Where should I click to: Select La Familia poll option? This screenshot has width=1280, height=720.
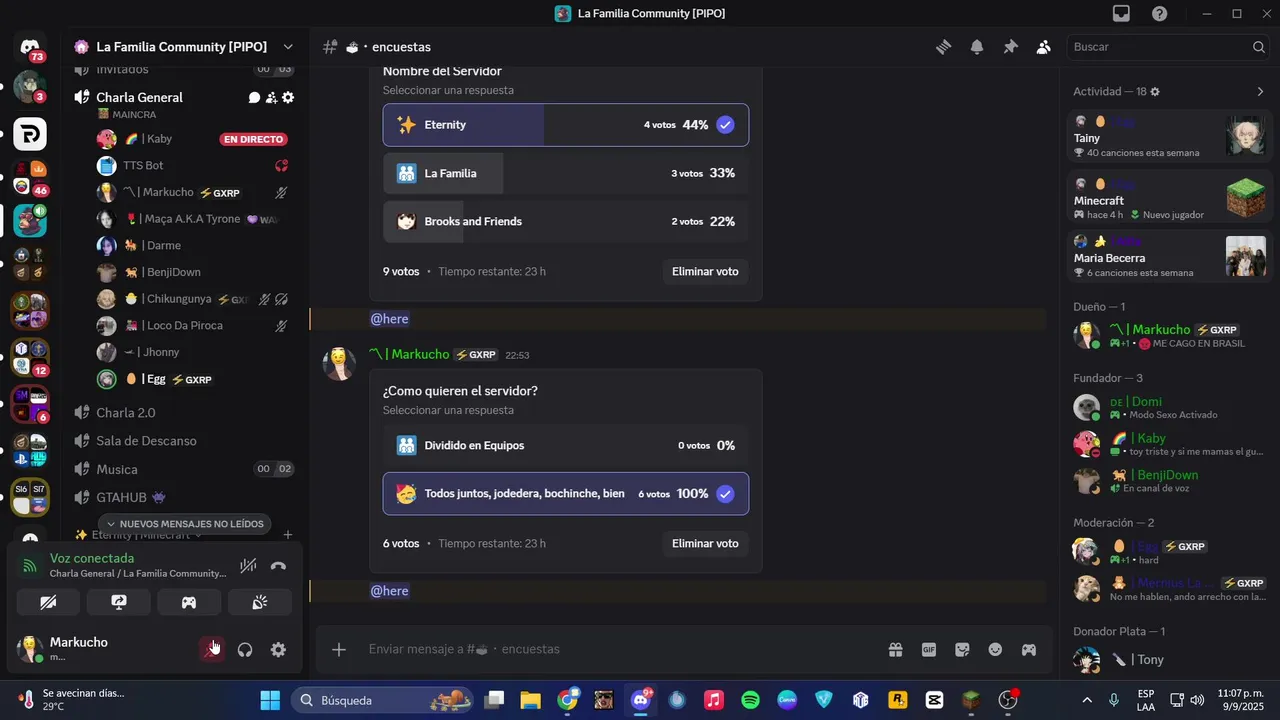coord(565,173)
